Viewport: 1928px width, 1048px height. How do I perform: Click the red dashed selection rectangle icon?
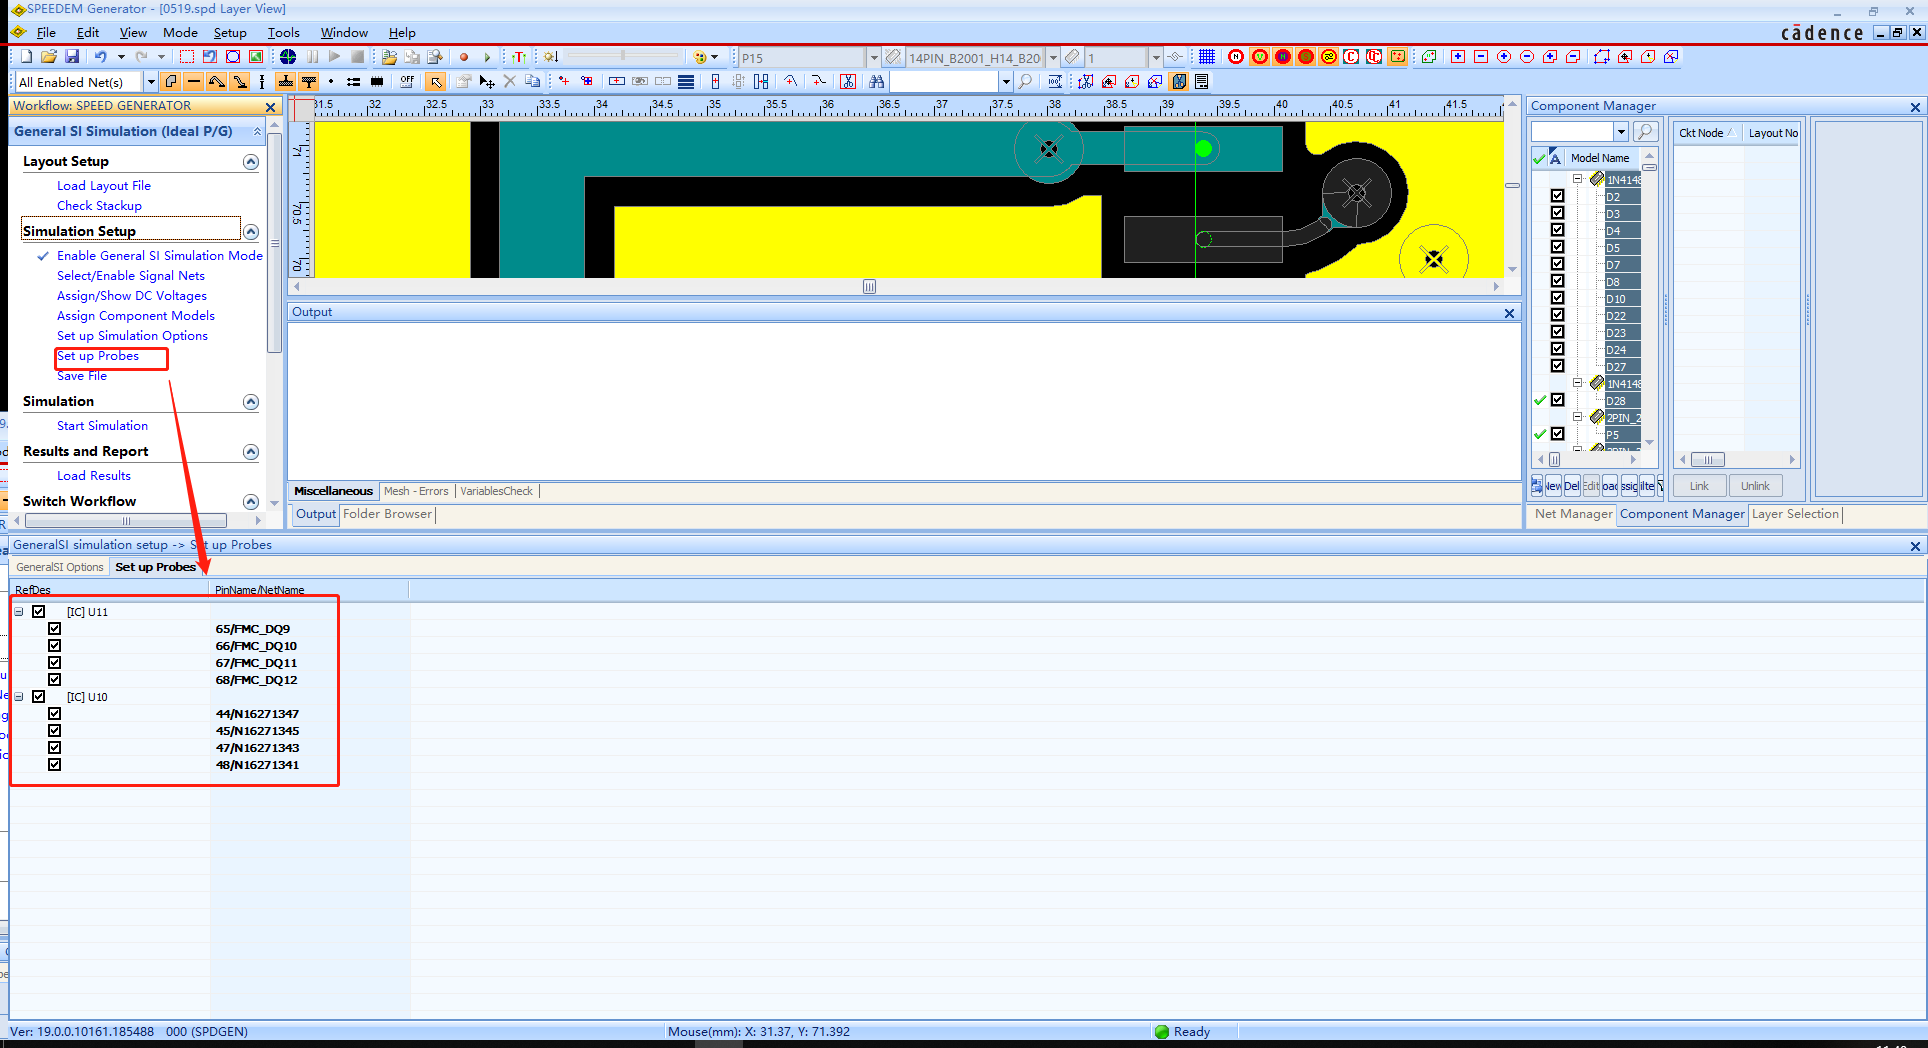[187, 57]
